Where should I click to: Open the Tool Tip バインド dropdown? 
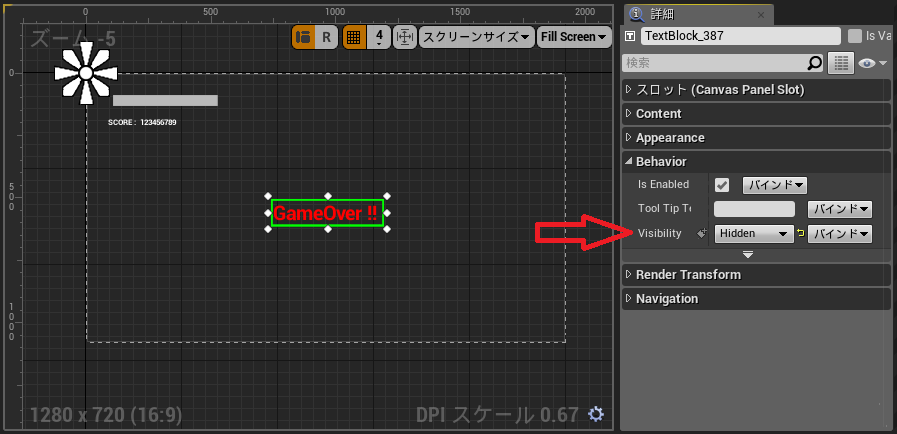click(x=840, y=209)
